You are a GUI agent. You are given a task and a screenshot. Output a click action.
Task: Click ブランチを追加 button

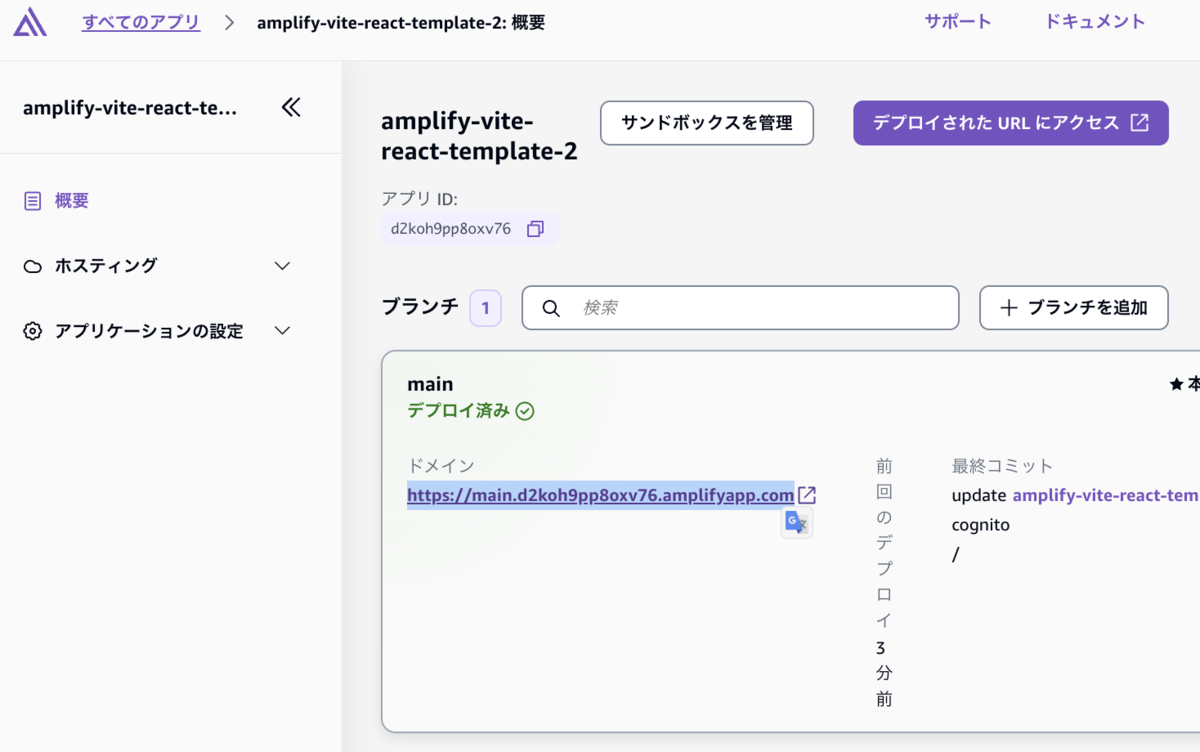[x=1074, y=308]
